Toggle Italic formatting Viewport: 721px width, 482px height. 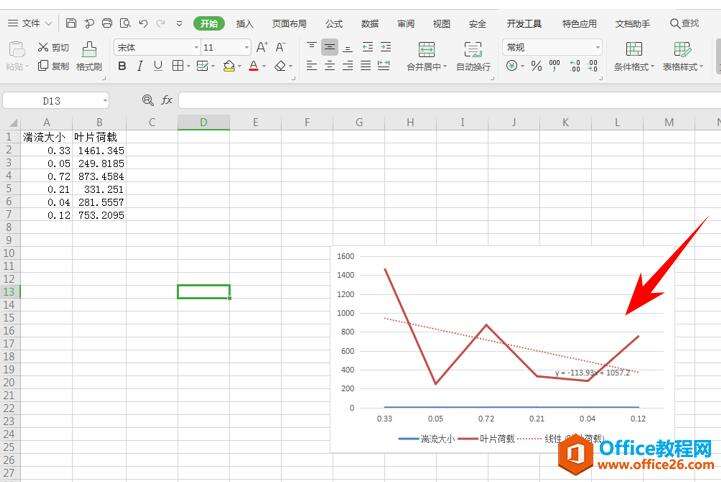[140, 66]
